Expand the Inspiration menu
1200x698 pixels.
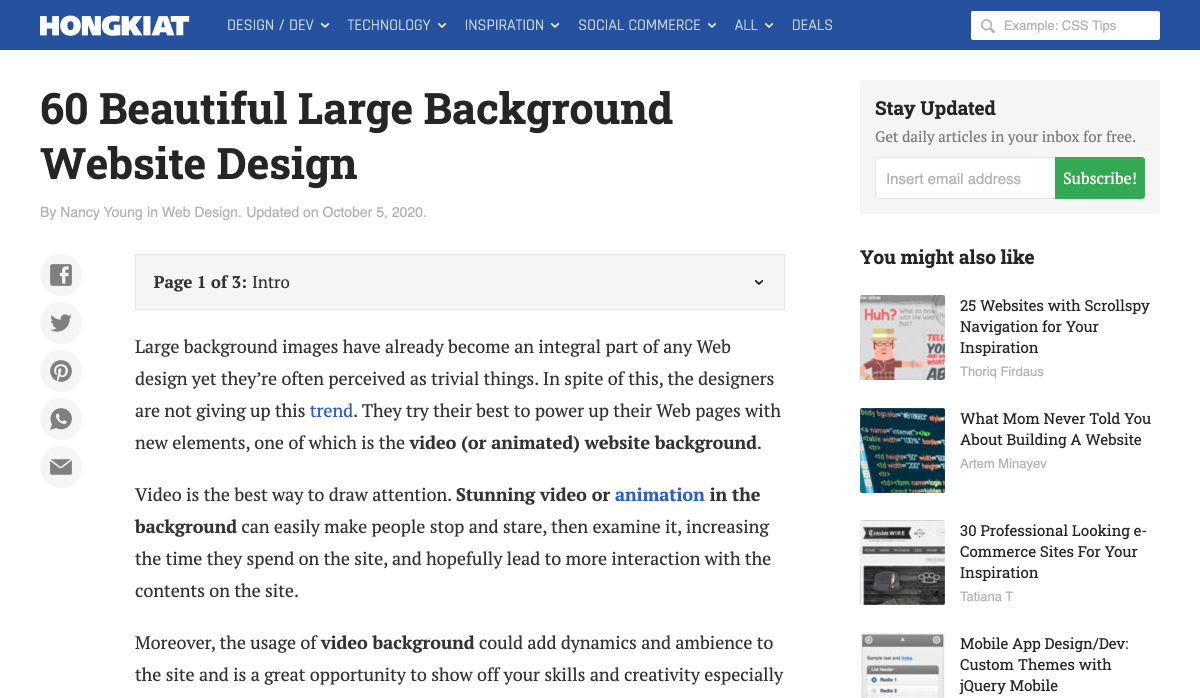[512, 25]
